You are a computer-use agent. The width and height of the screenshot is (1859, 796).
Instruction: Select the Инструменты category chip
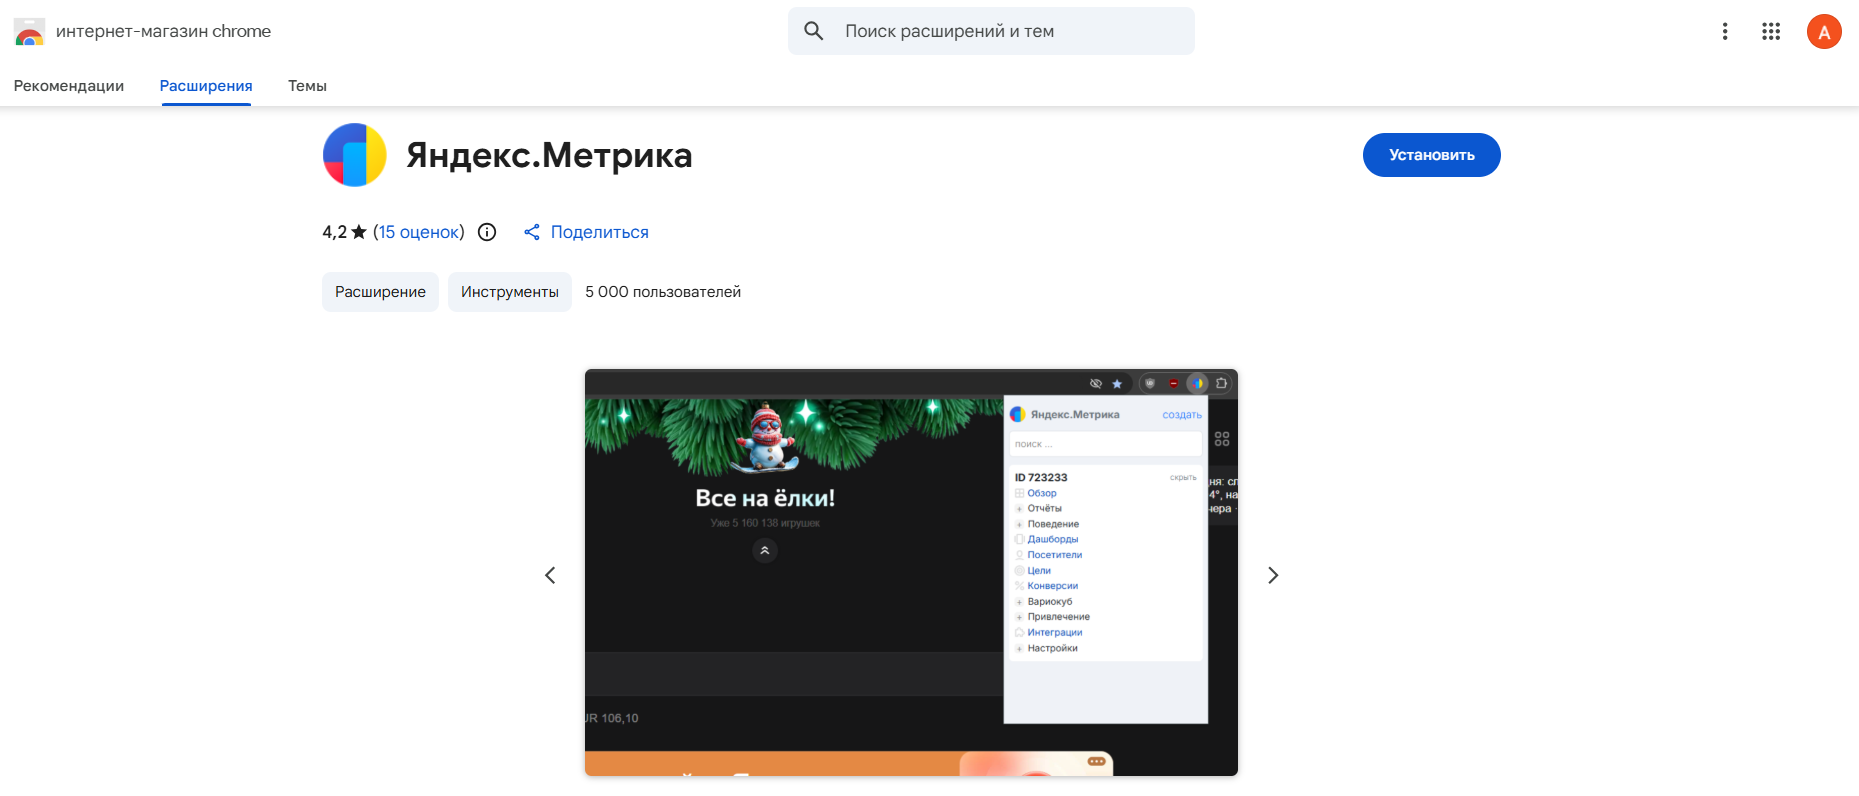point(509,292)
